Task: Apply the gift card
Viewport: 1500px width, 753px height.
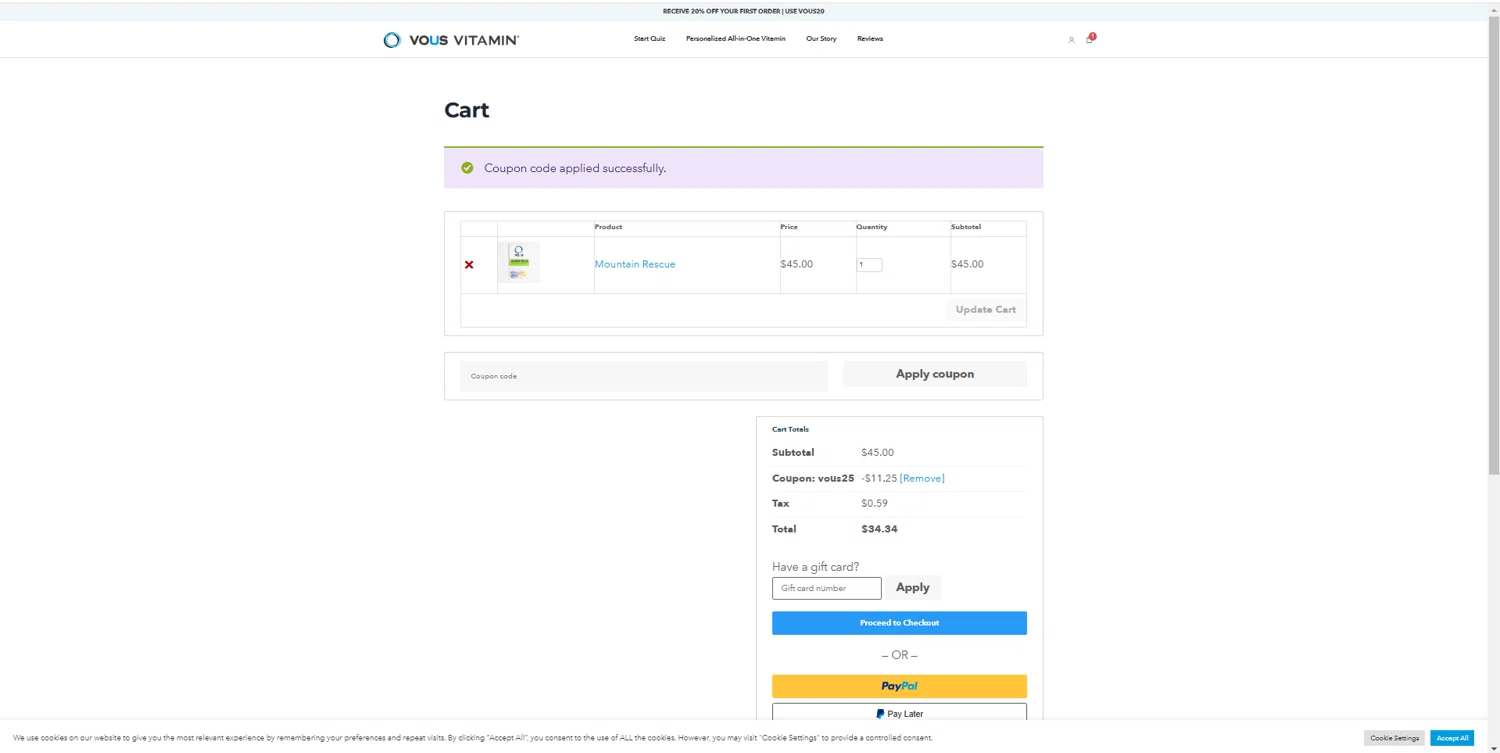Action: click(913, 588)
